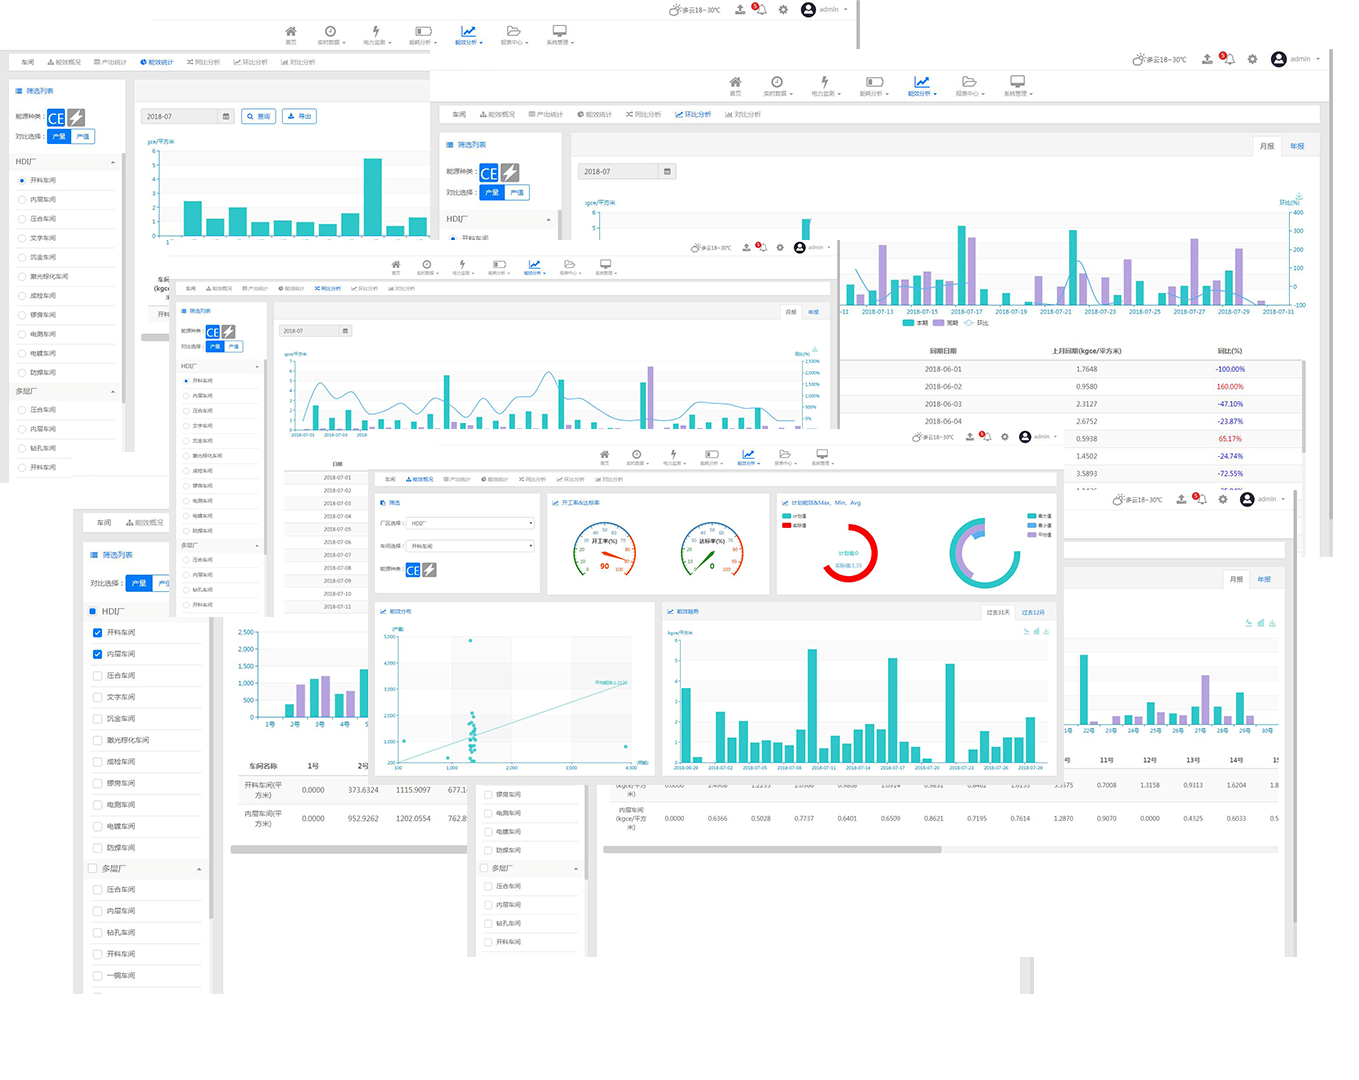The height and width of the screenshot is (1080, 1359).
Task: Uncheck the ticked 开料车间 checkbox
Action: (x=97, y=633)
